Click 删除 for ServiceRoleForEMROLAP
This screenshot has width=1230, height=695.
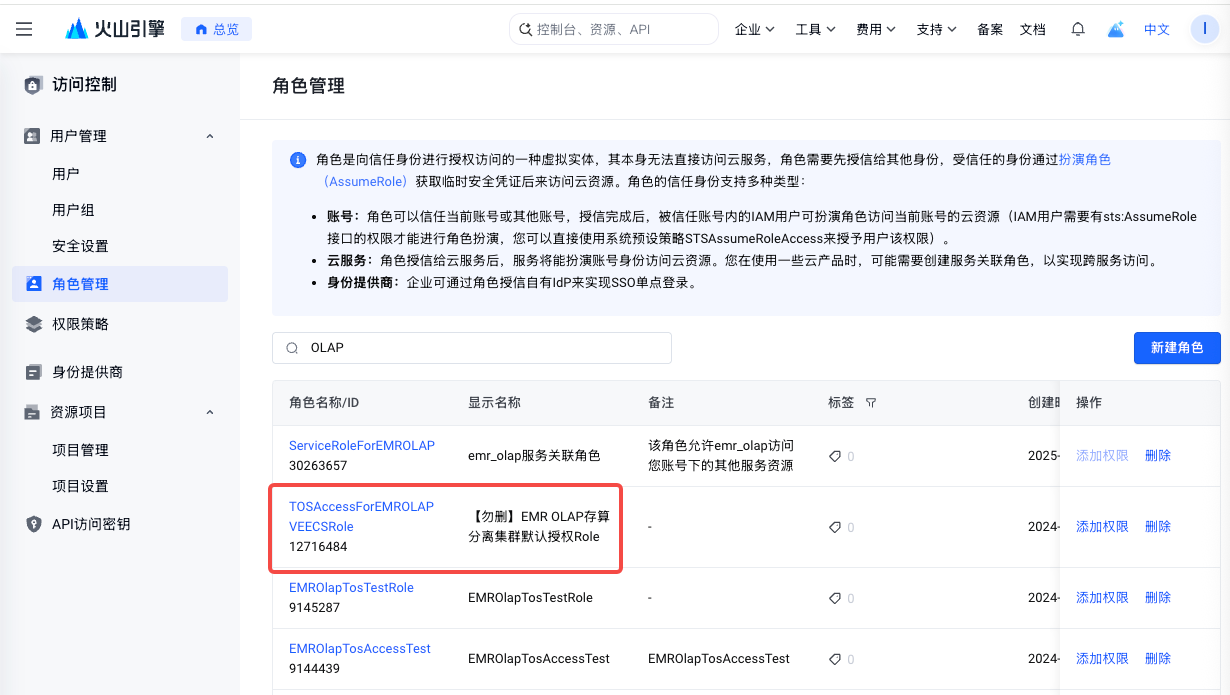[x=1158, y=455]
